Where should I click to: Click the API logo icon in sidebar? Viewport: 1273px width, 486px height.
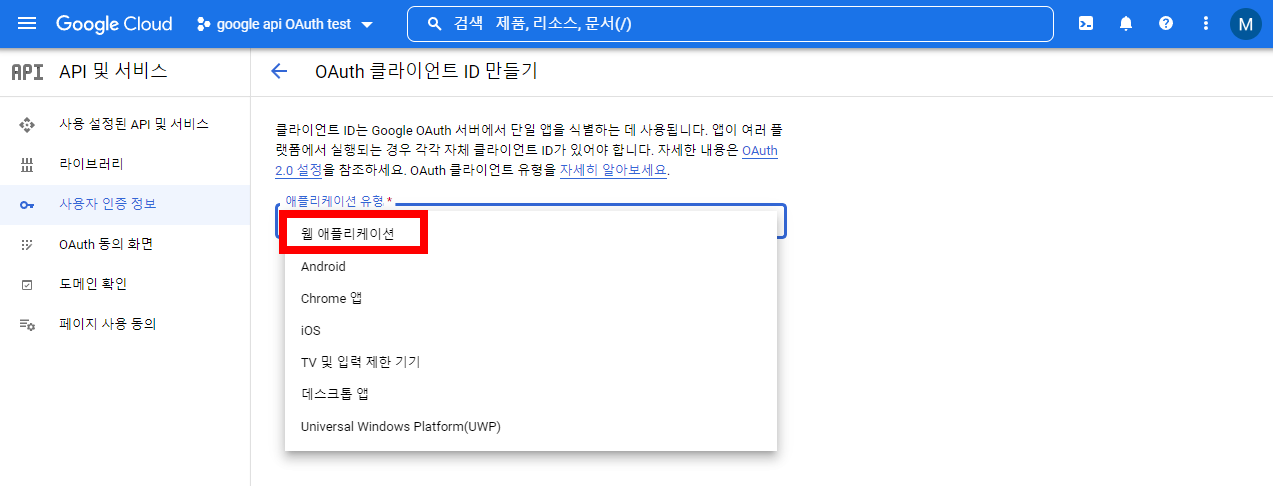27,72
